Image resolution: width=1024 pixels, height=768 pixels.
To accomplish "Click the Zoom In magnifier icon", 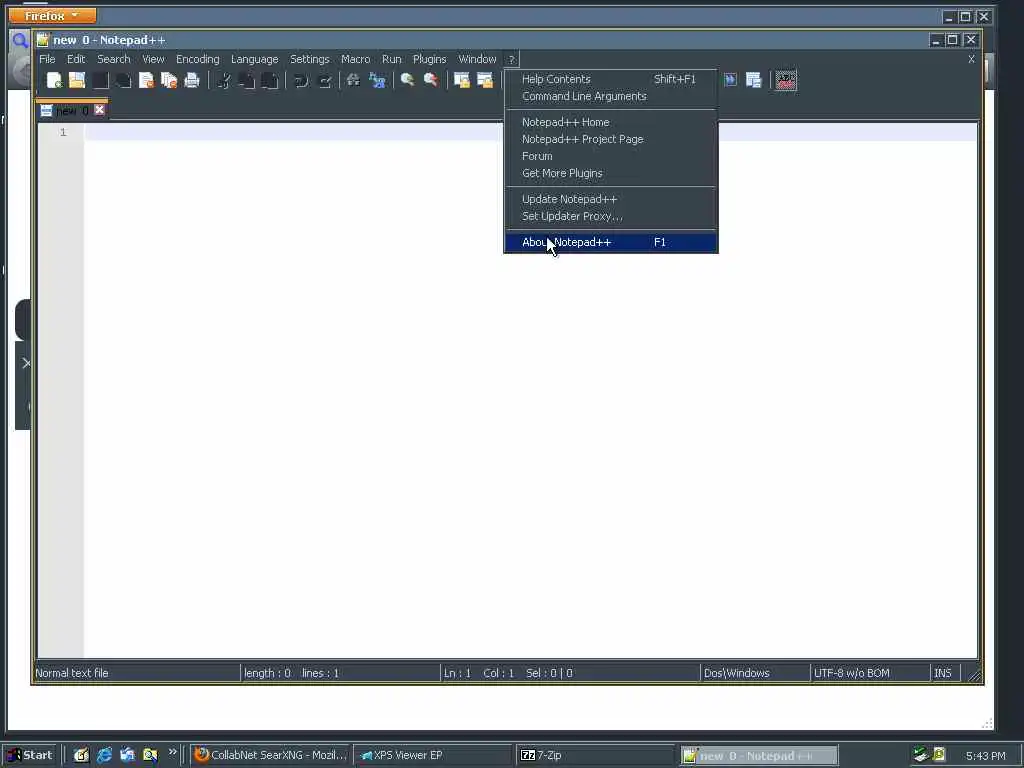I will [408, 80].
